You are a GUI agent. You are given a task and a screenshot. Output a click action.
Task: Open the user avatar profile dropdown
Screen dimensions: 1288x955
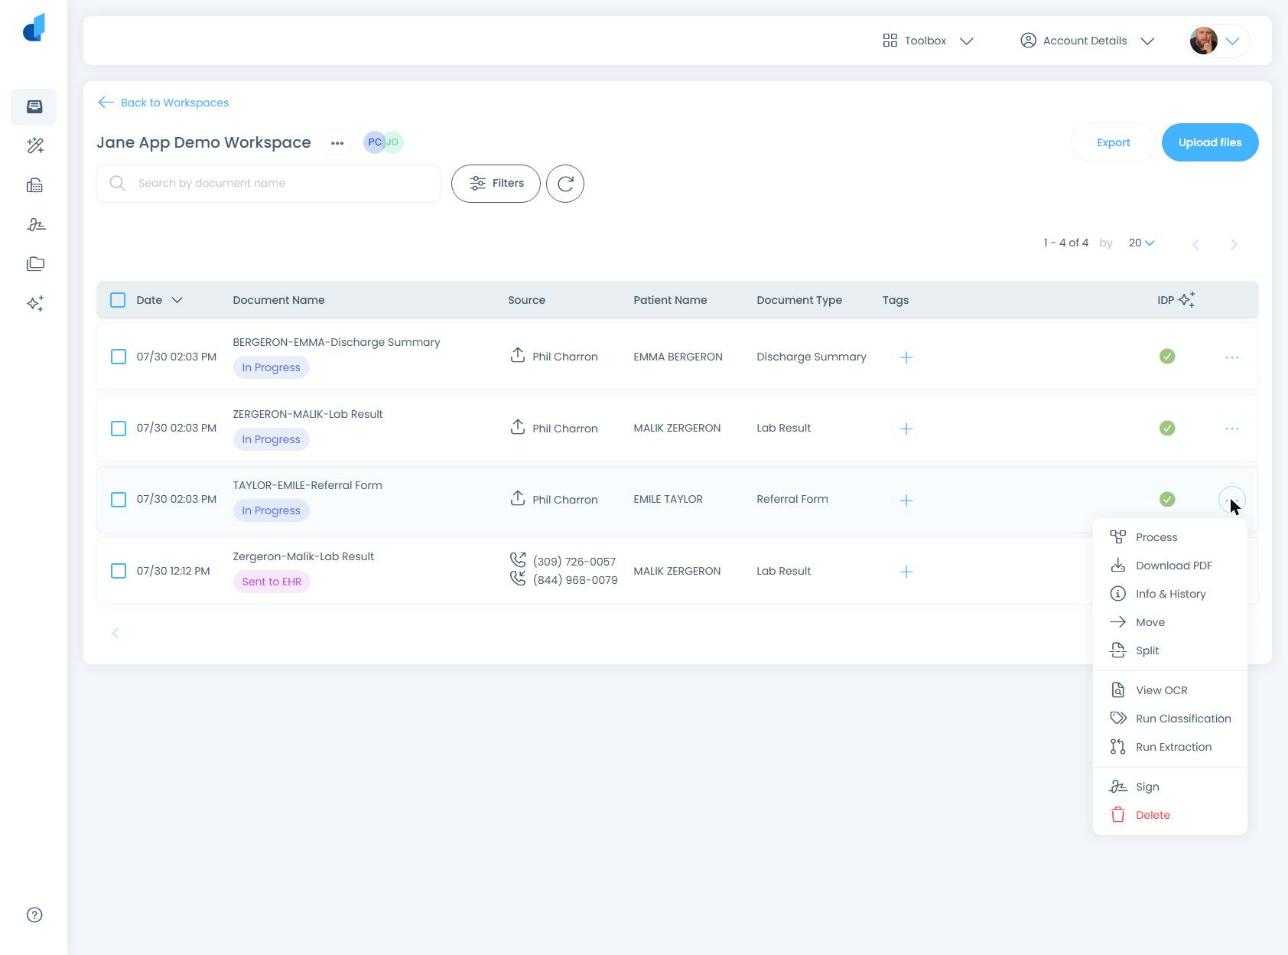tap(1218, 41)
